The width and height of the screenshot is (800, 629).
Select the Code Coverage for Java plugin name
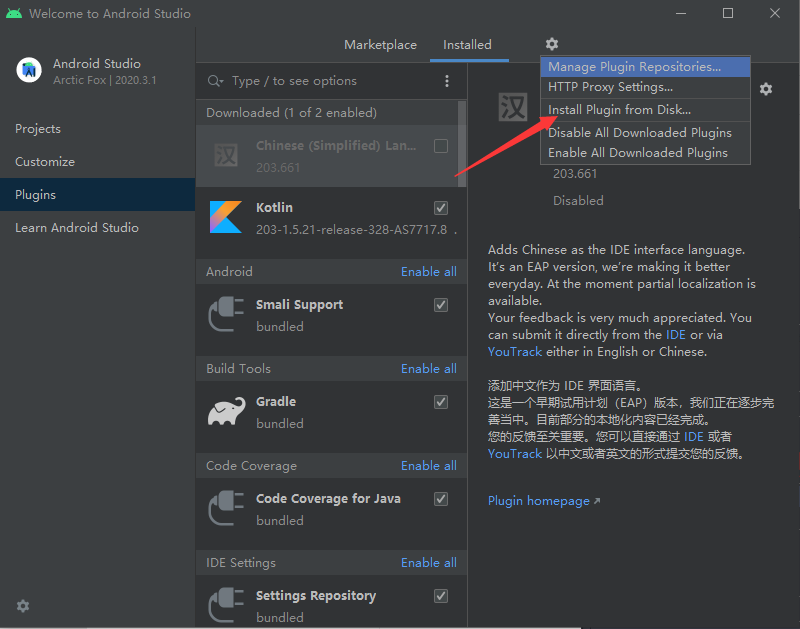328,499
